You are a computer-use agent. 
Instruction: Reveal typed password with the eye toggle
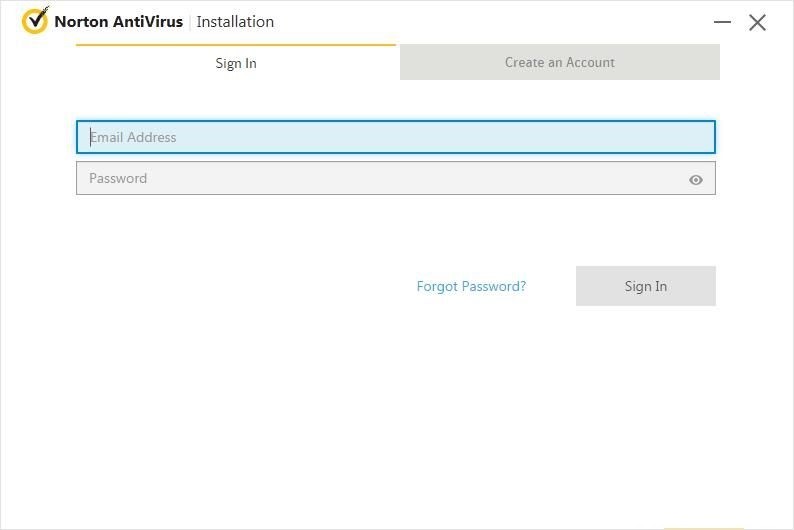(x=696, y=180)
